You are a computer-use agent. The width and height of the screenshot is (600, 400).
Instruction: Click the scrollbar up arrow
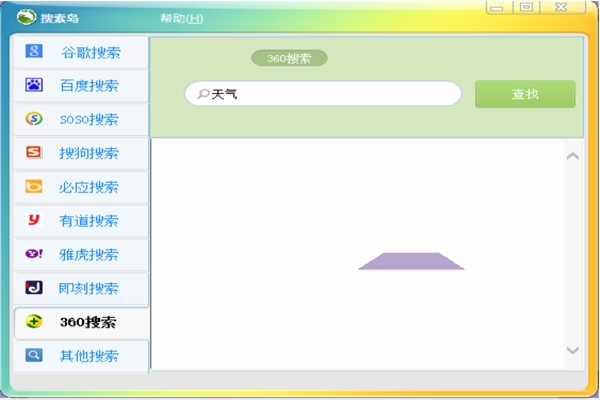(x=572, y=156)
